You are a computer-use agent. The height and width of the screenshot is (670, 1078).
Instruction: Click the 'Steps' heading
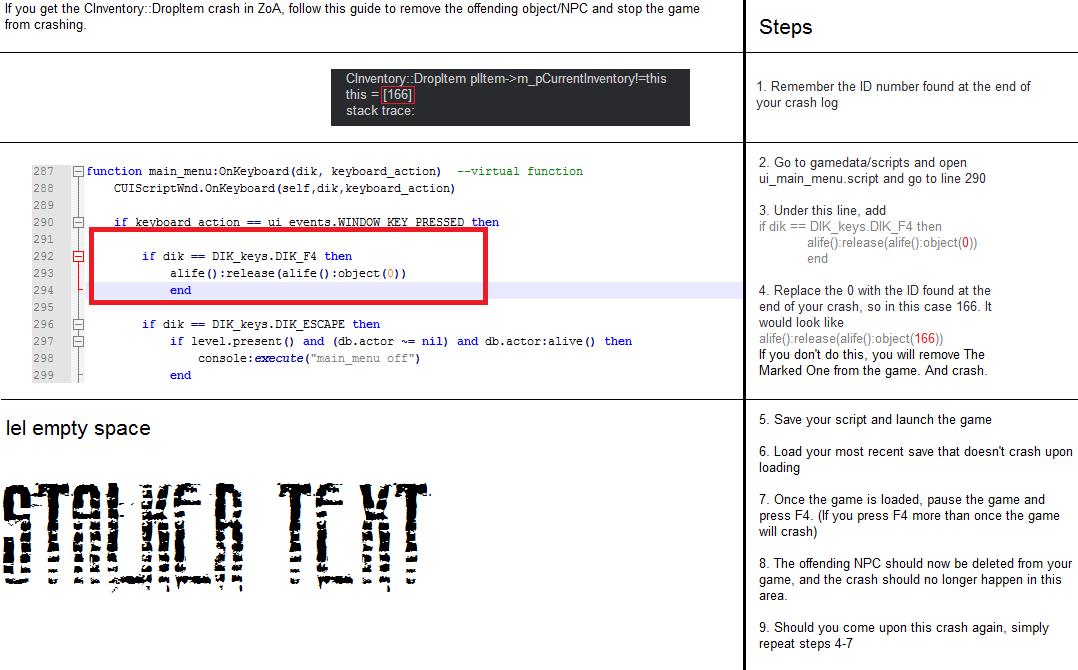pos(786,27)
